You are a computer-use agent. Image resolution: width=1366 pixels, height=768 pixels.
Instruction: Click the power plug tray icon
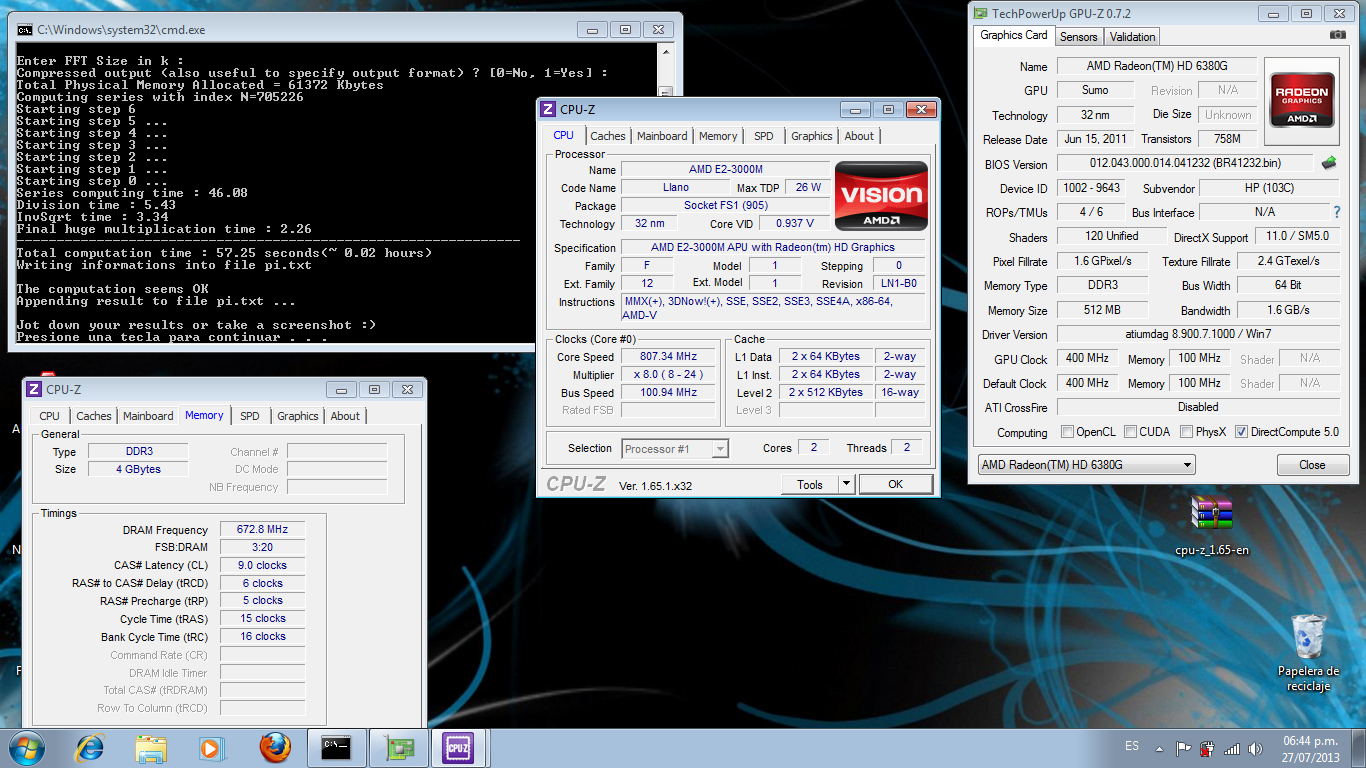(x=1207, y=748)
